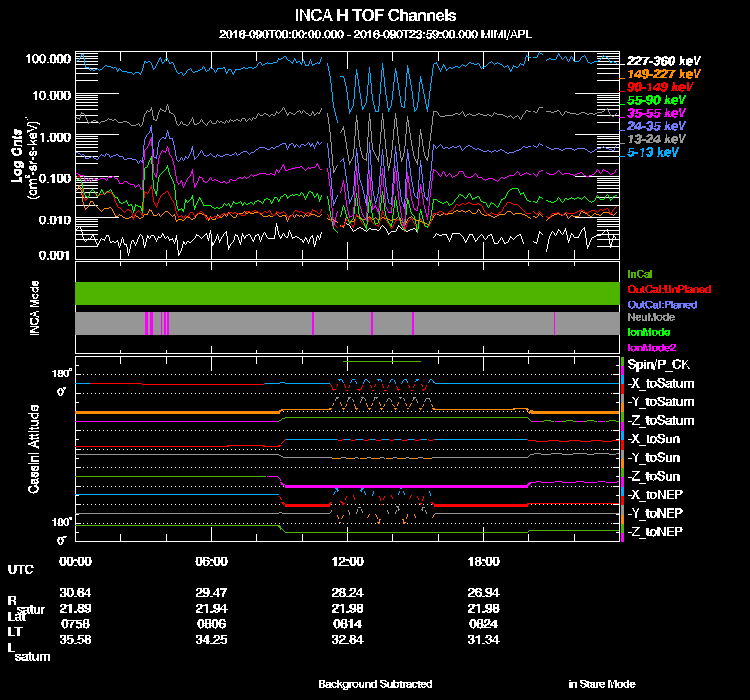The image size is (750, 700).
Task: Click the 06:00 UTC time axis label
Action: click(212, 561)
